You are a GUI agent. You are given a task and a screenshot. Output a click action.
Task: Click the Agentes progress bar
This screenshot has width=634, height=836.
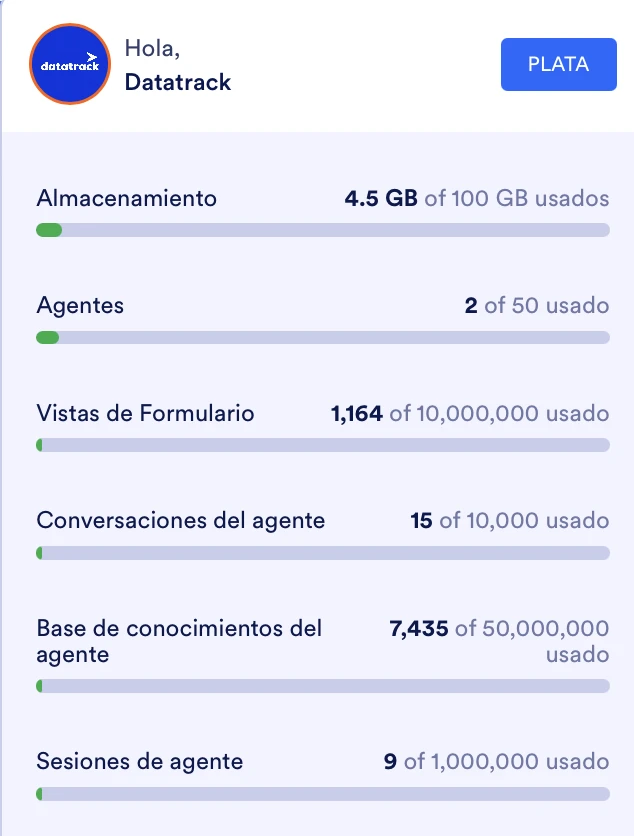[322, 338]
